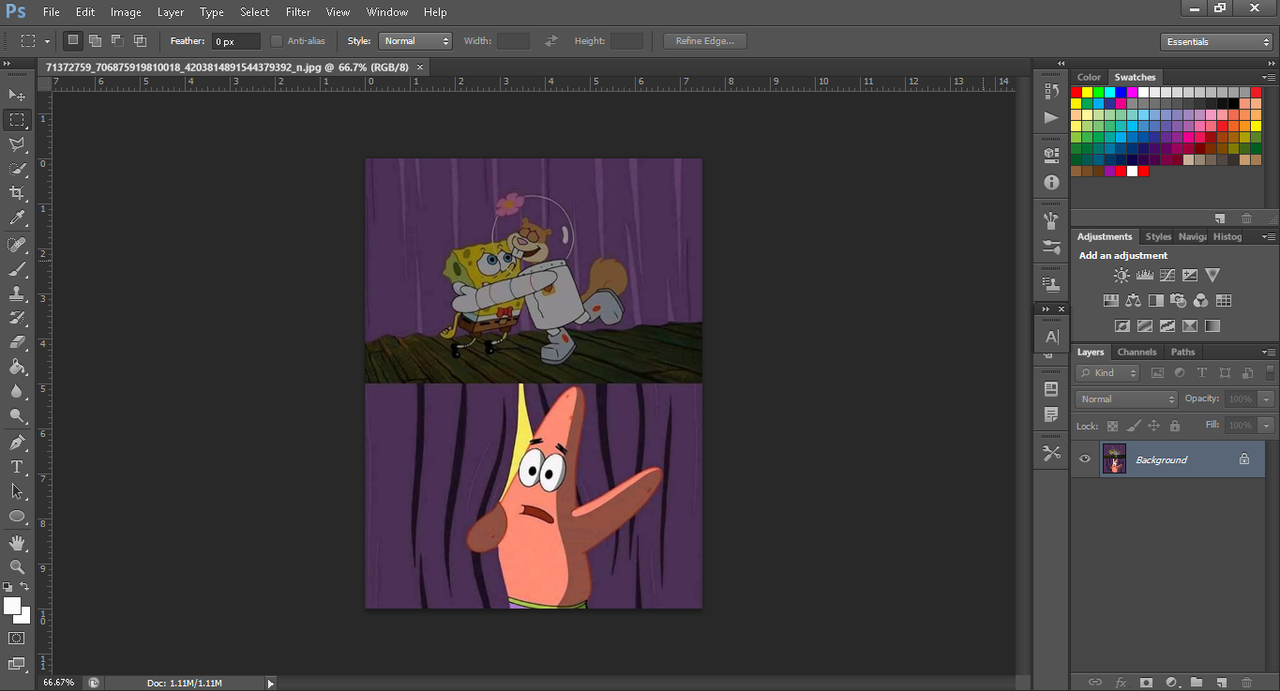Open the Filter menu
The image size is (1280, 691).
(298, 12)
